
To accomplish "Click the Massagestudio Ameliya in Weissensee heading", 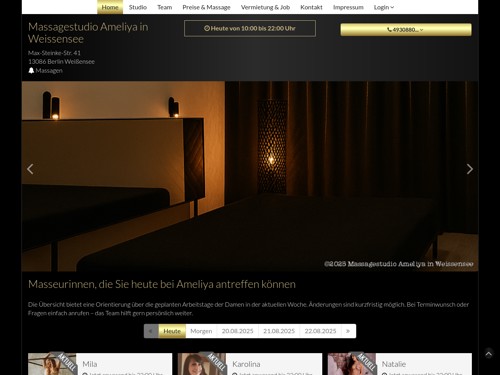I will click(88, 33).
